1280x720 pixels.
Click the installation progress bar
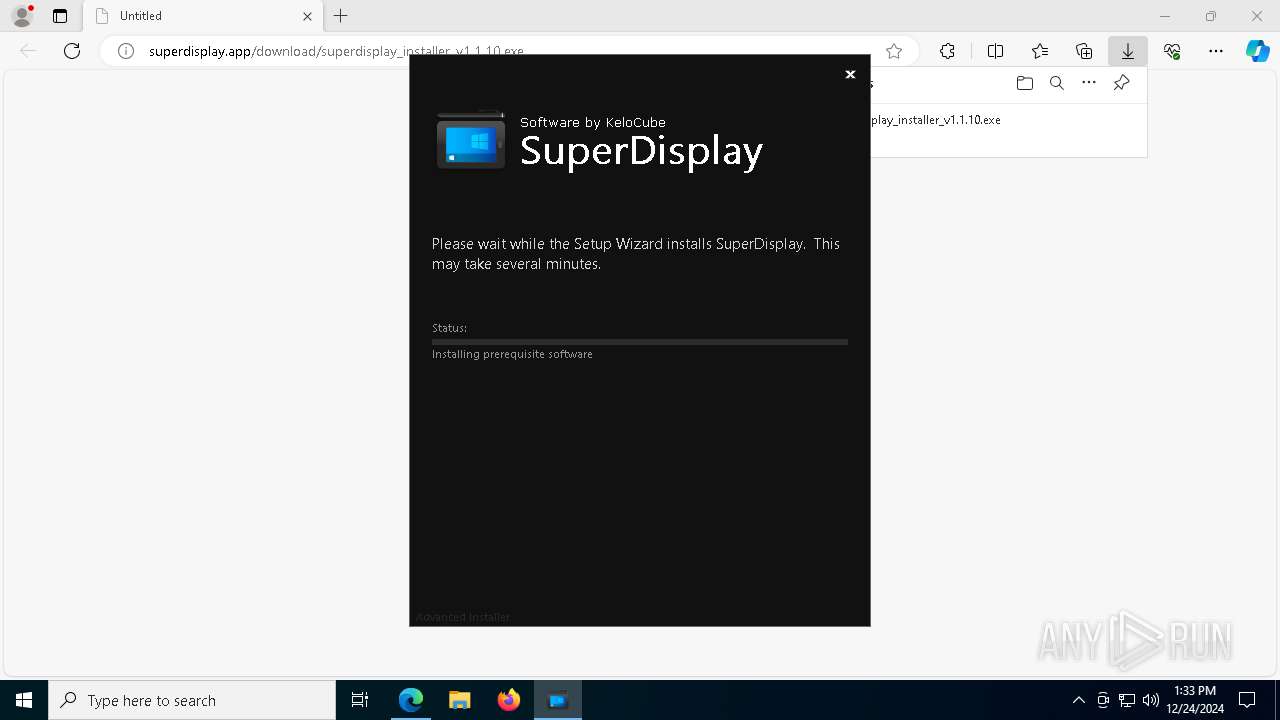tap(640, 342)
